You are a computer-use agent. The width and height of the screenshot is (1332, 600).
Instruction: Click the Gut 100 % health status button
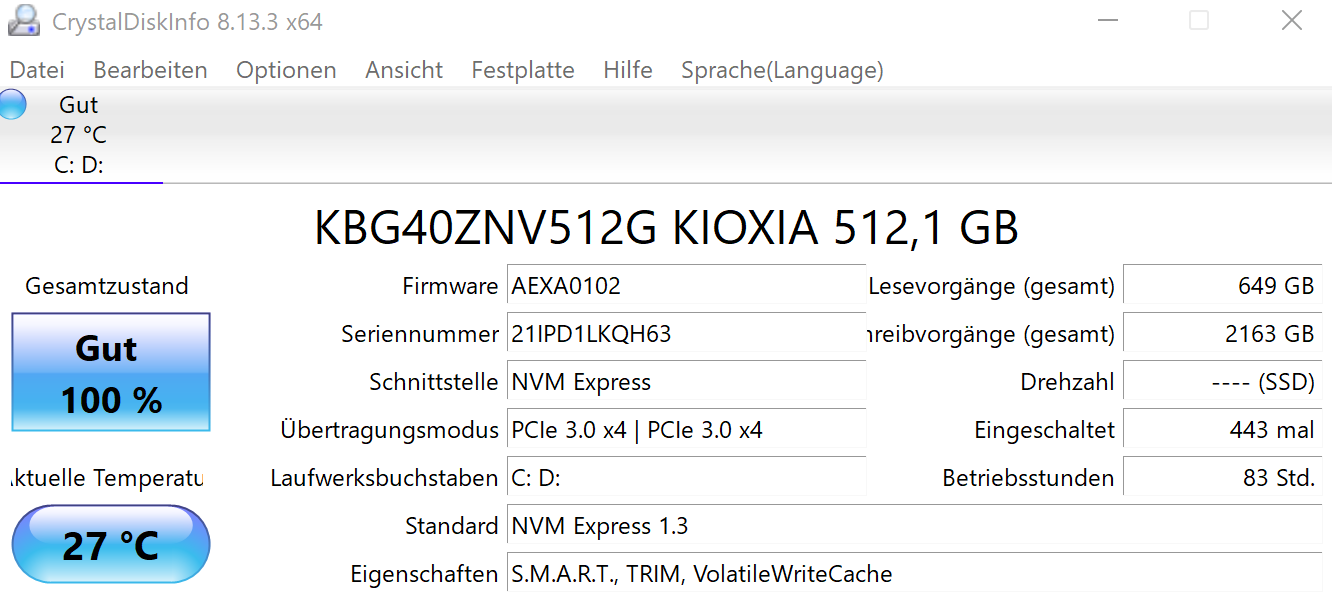click(111, 373)
